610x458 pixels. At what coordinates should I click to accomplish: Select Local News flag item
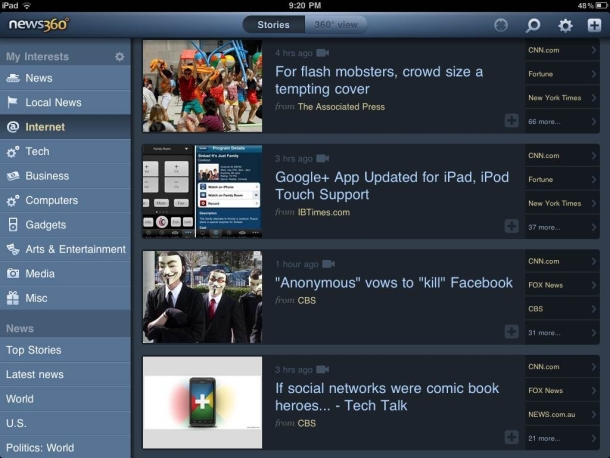[65, 103]
